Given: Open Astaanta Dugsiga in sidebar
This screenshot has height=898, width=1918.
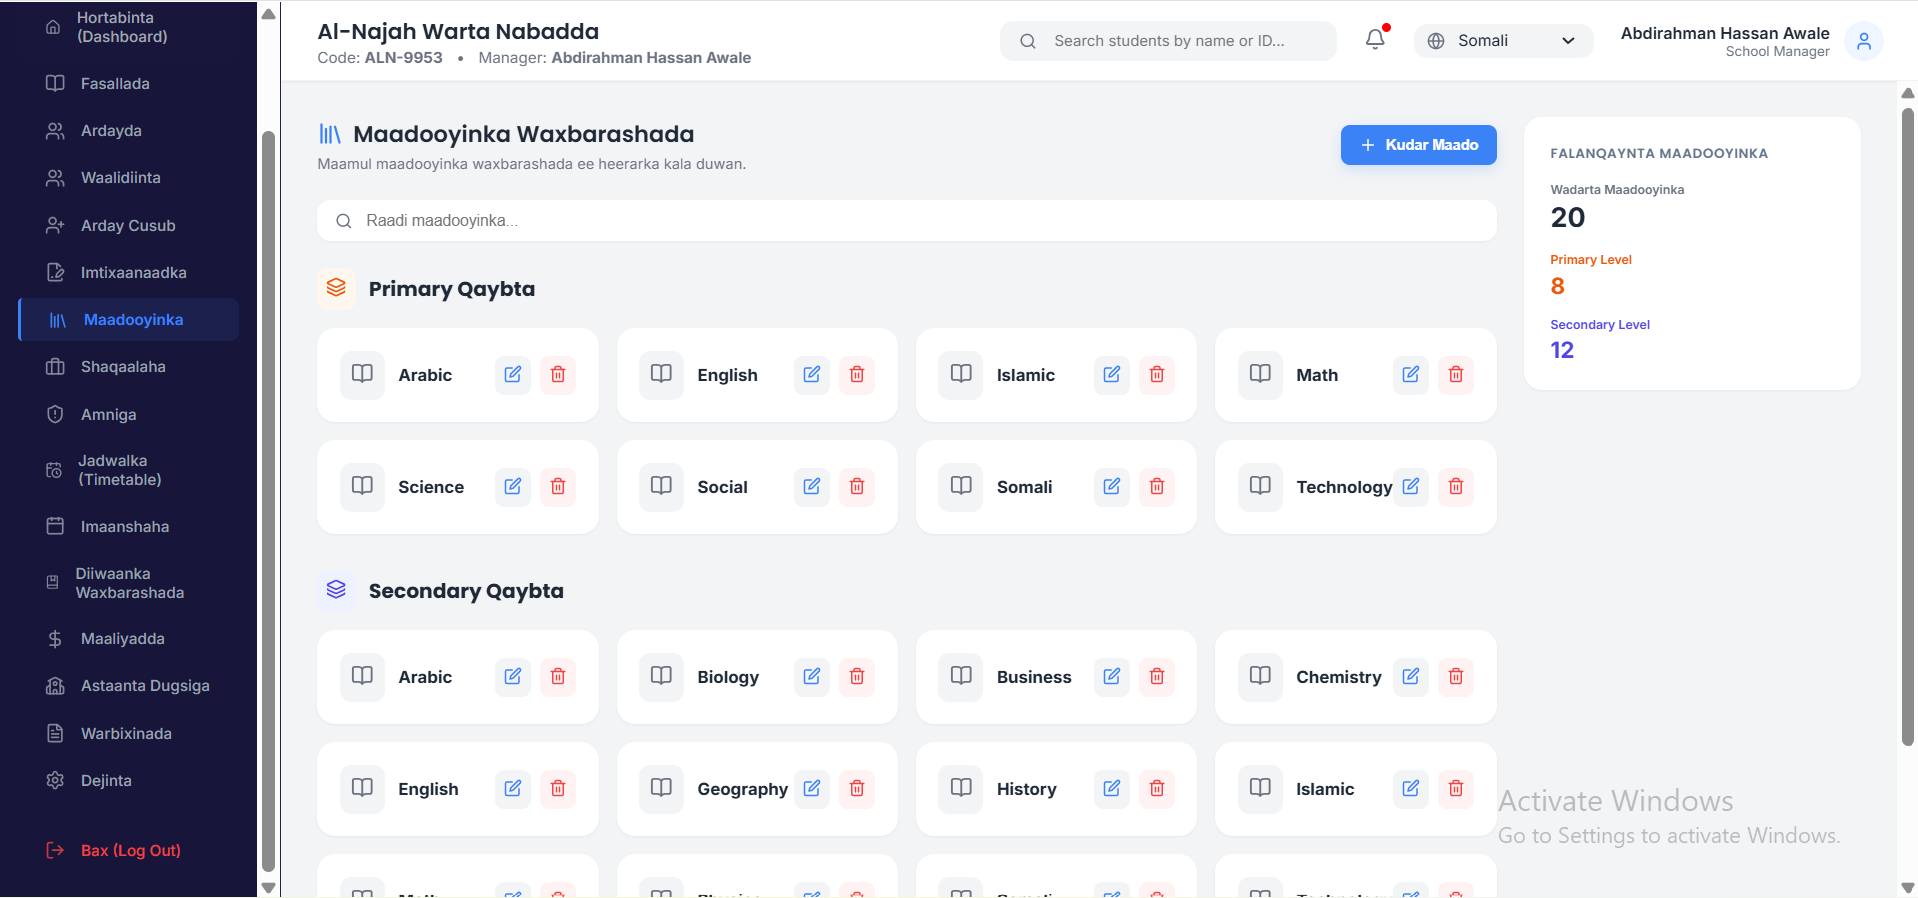Looking at the screenshot, I should click(128, 686).
